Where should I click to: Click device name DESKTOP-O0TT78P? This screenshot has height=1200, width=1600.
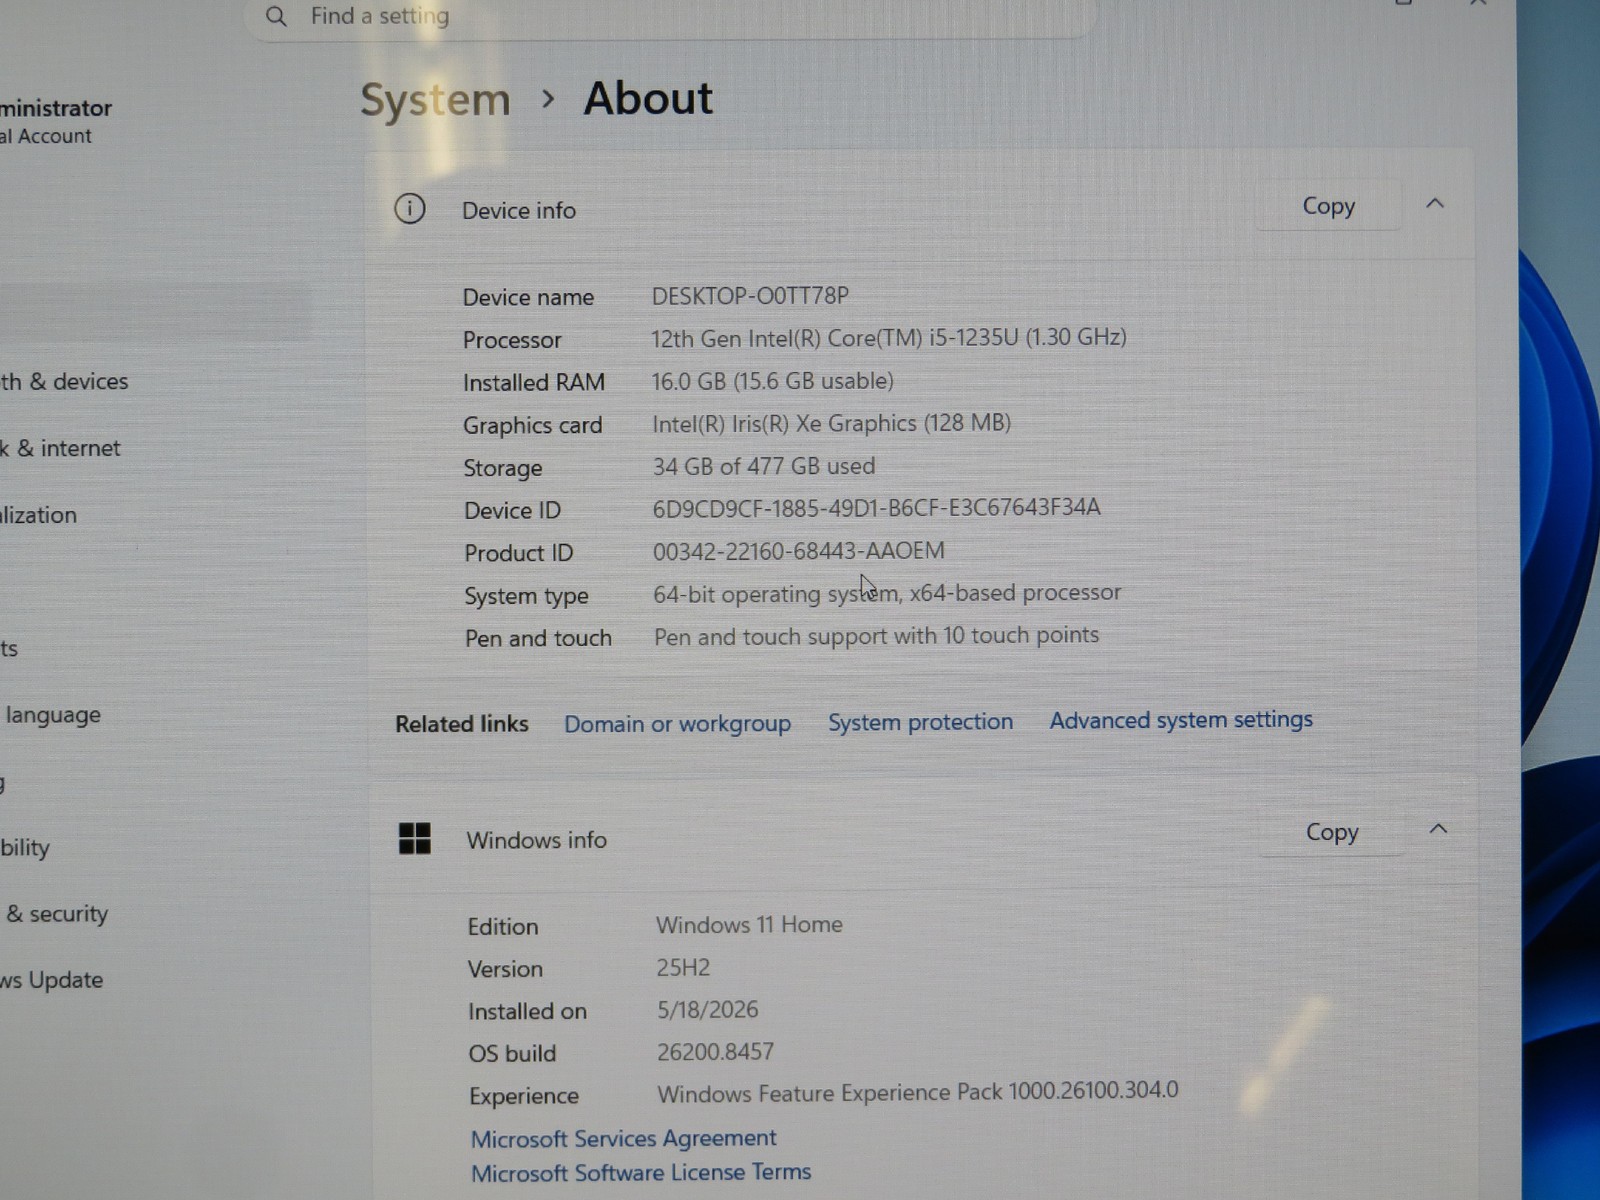pos(750,296)
